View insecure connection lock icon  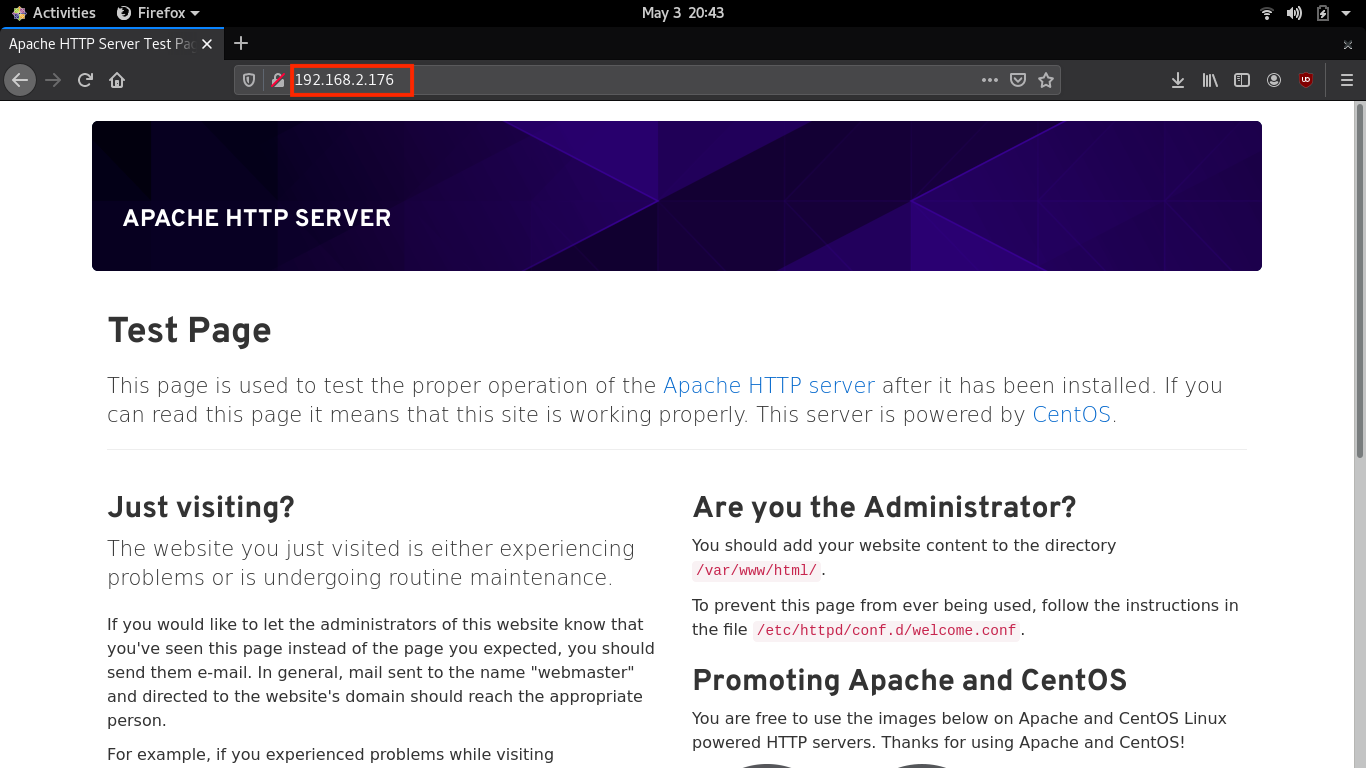(x=277, y=80)
